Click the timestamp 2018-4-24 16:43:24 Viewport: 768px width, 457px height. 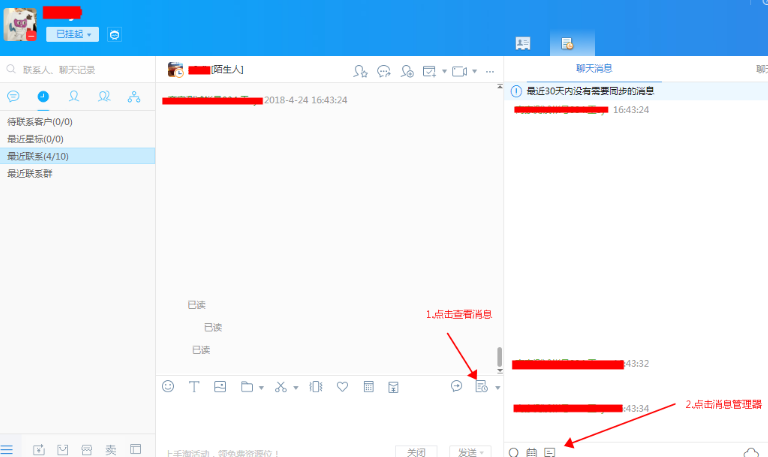coord(306,100)
